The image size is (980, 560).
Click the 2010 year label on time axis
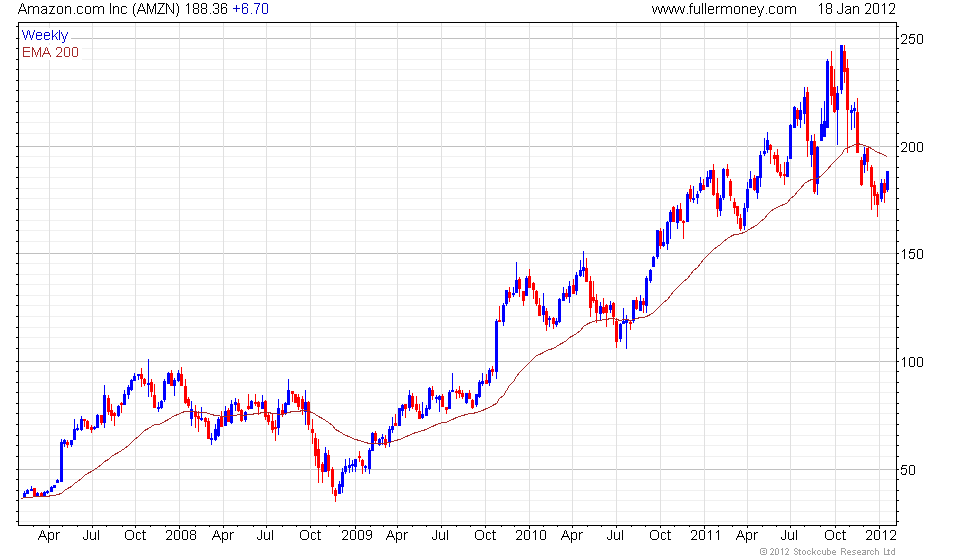point(531,536)
